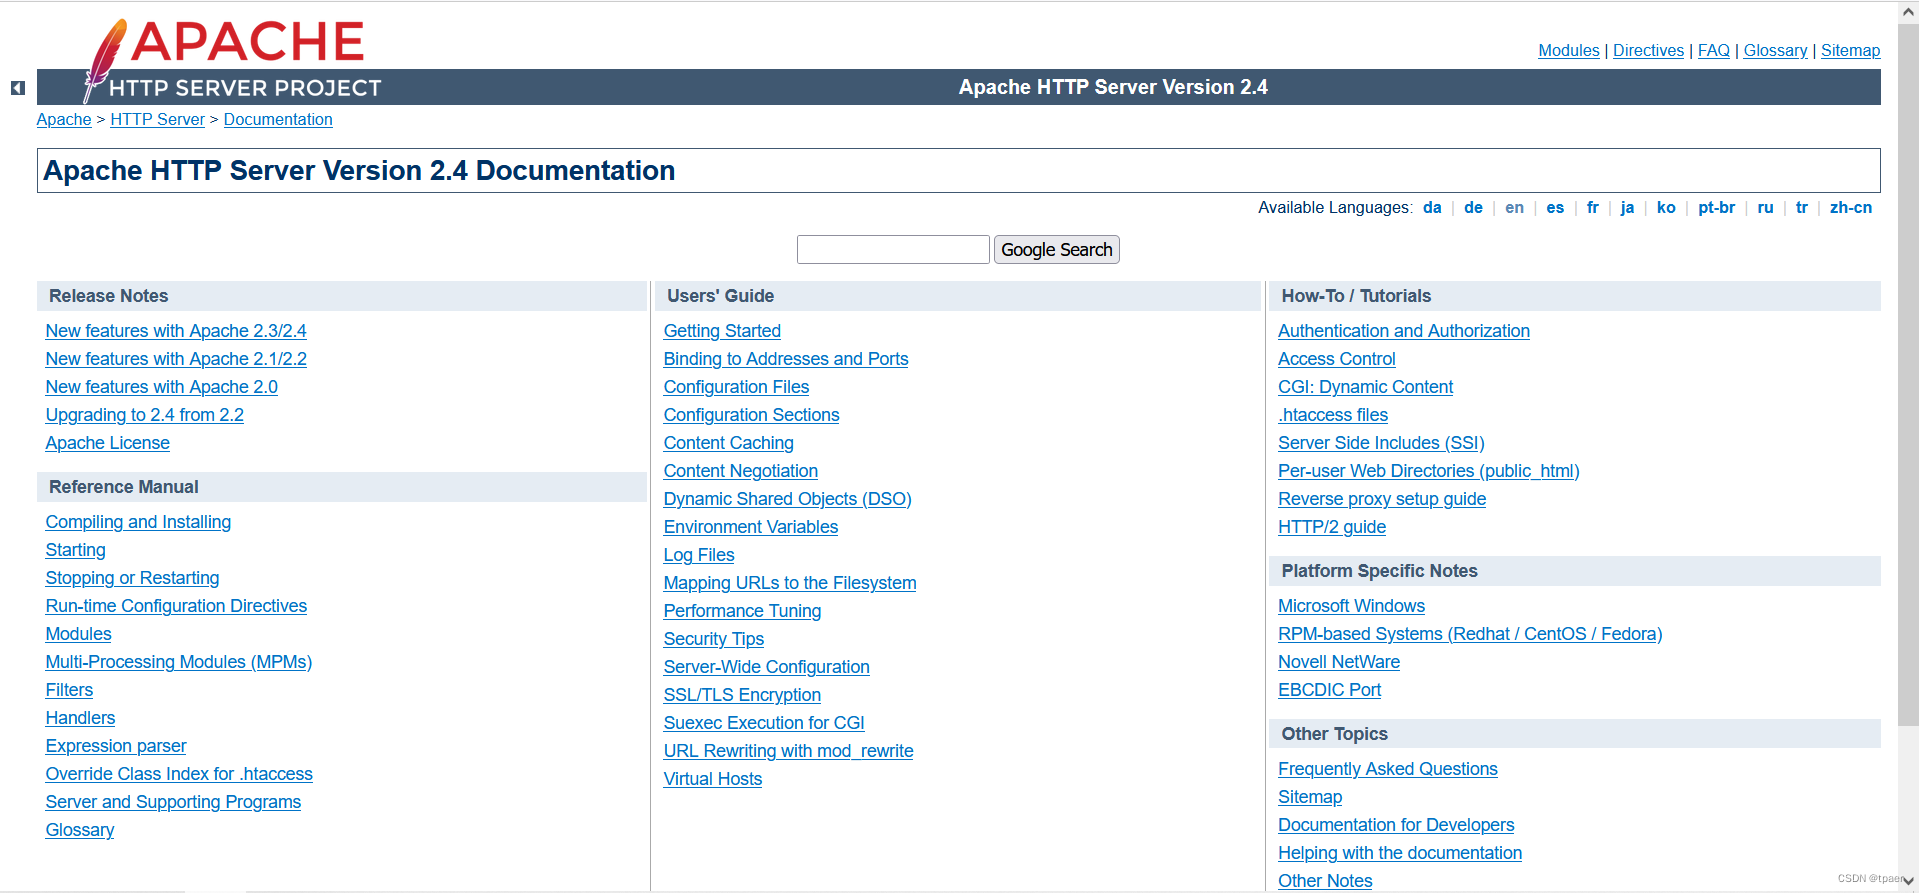Open the Filters link
The image size is (1919, 893).
[x=69, y=690]
